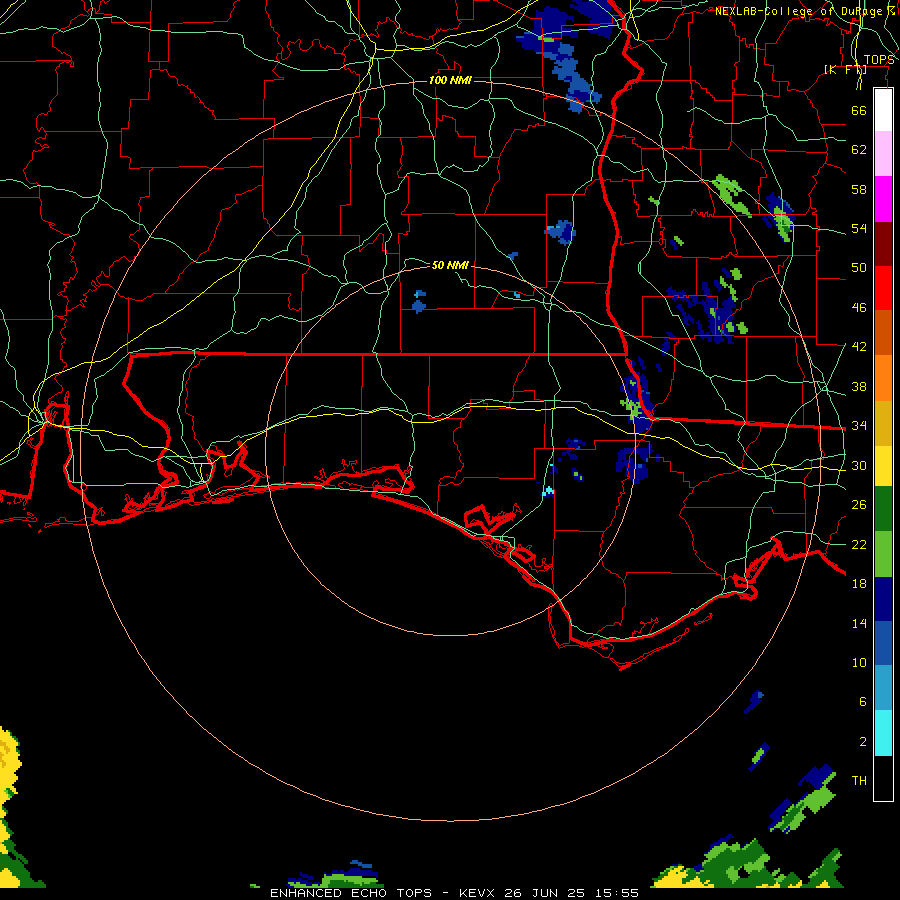
Task: Click the navy blue legend swatch
Action: coord(883,599)
